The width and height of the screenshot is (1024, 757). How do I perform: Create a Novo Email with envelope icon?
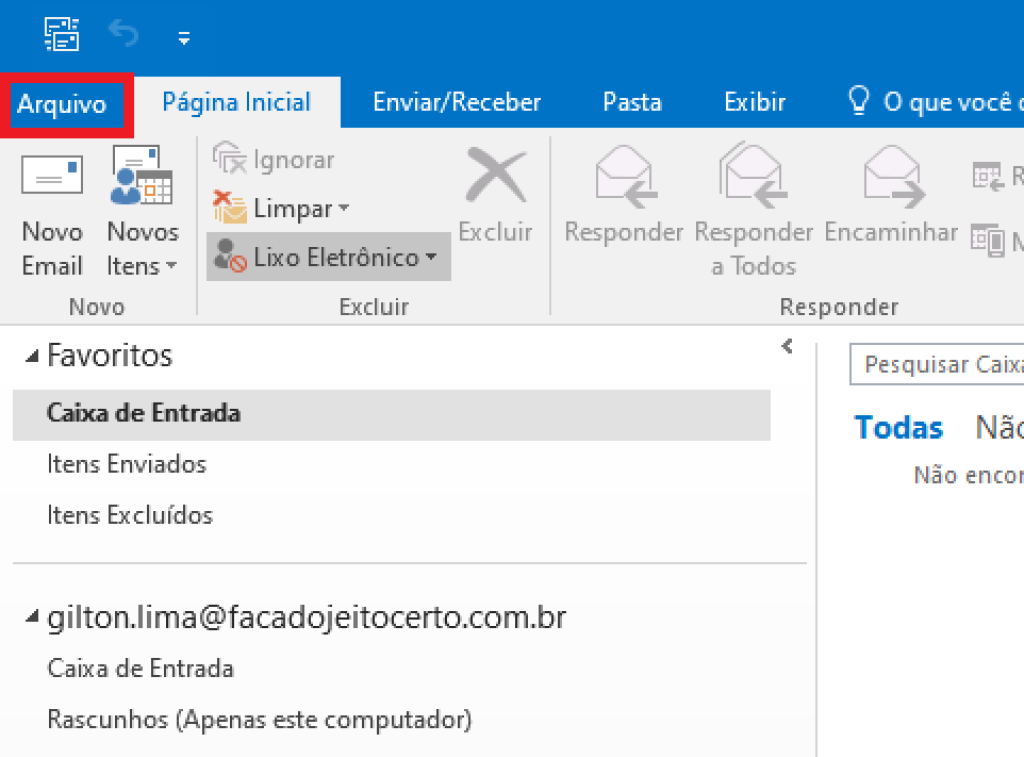[x=52, y=175]
